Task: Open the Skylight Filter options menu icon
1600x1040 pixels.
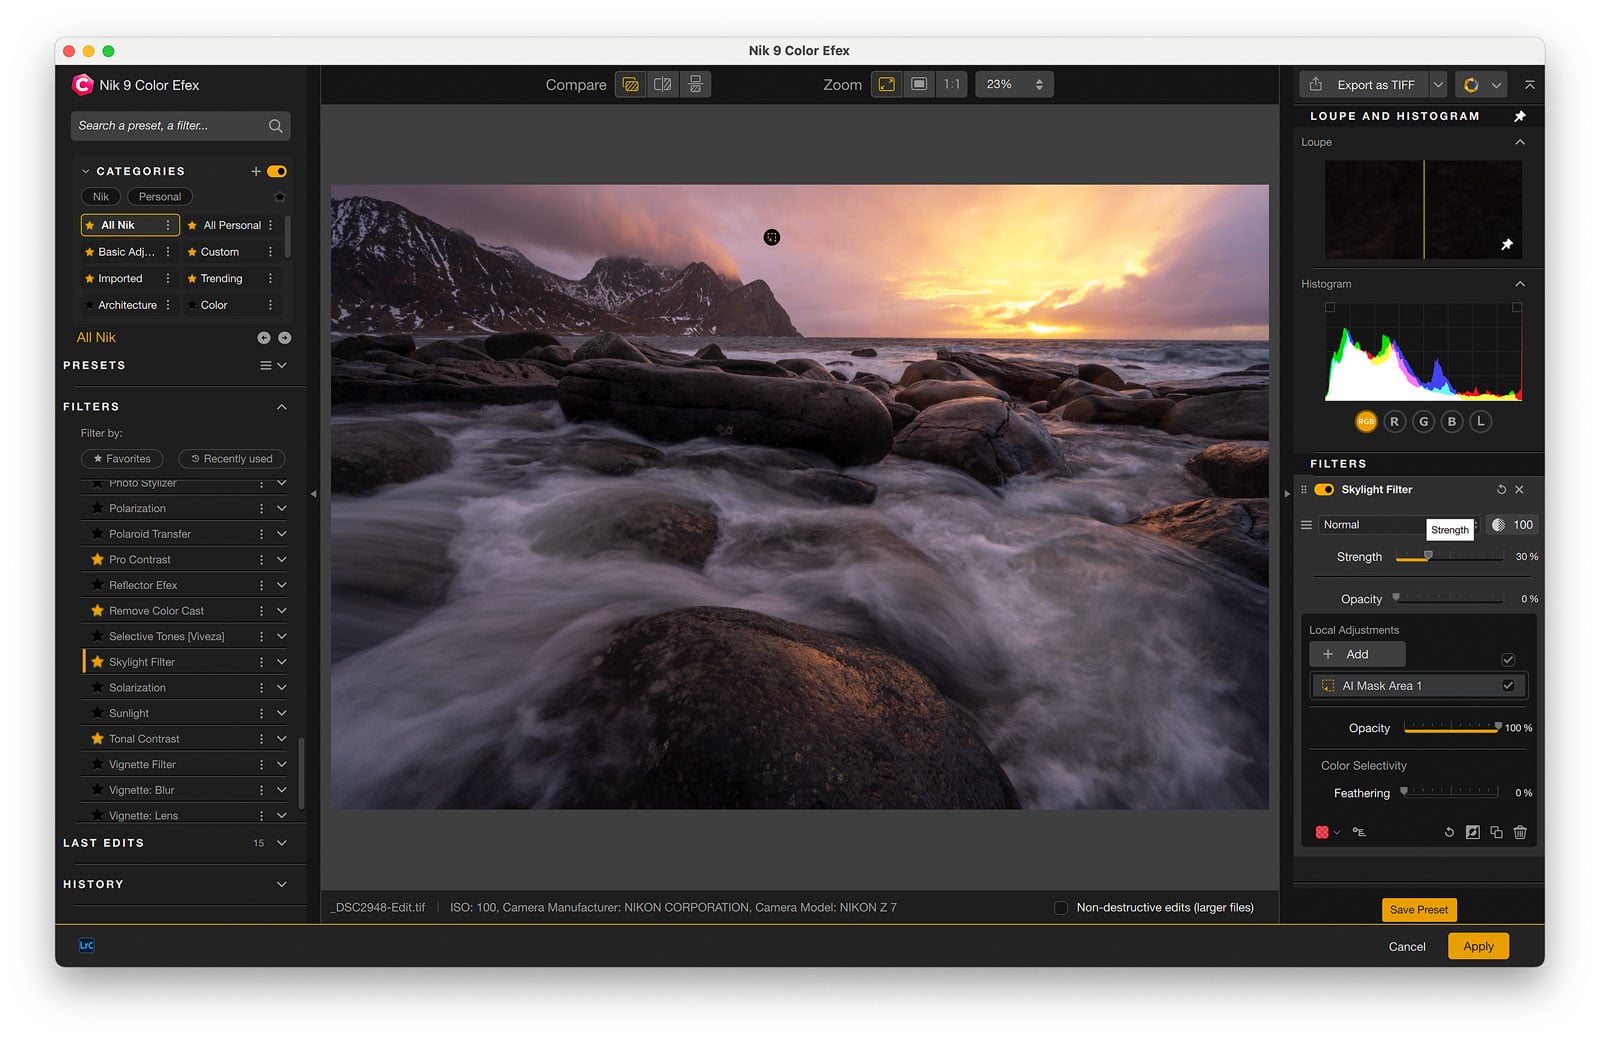Action: [1306, 525]
